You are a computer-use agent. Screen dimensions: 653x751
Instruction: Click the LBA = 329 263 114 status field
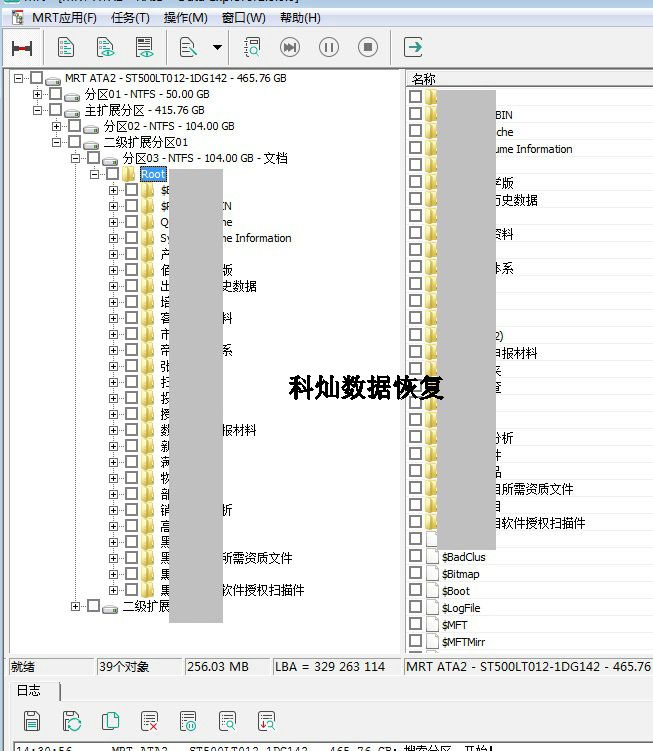click(x=337, y=667)
